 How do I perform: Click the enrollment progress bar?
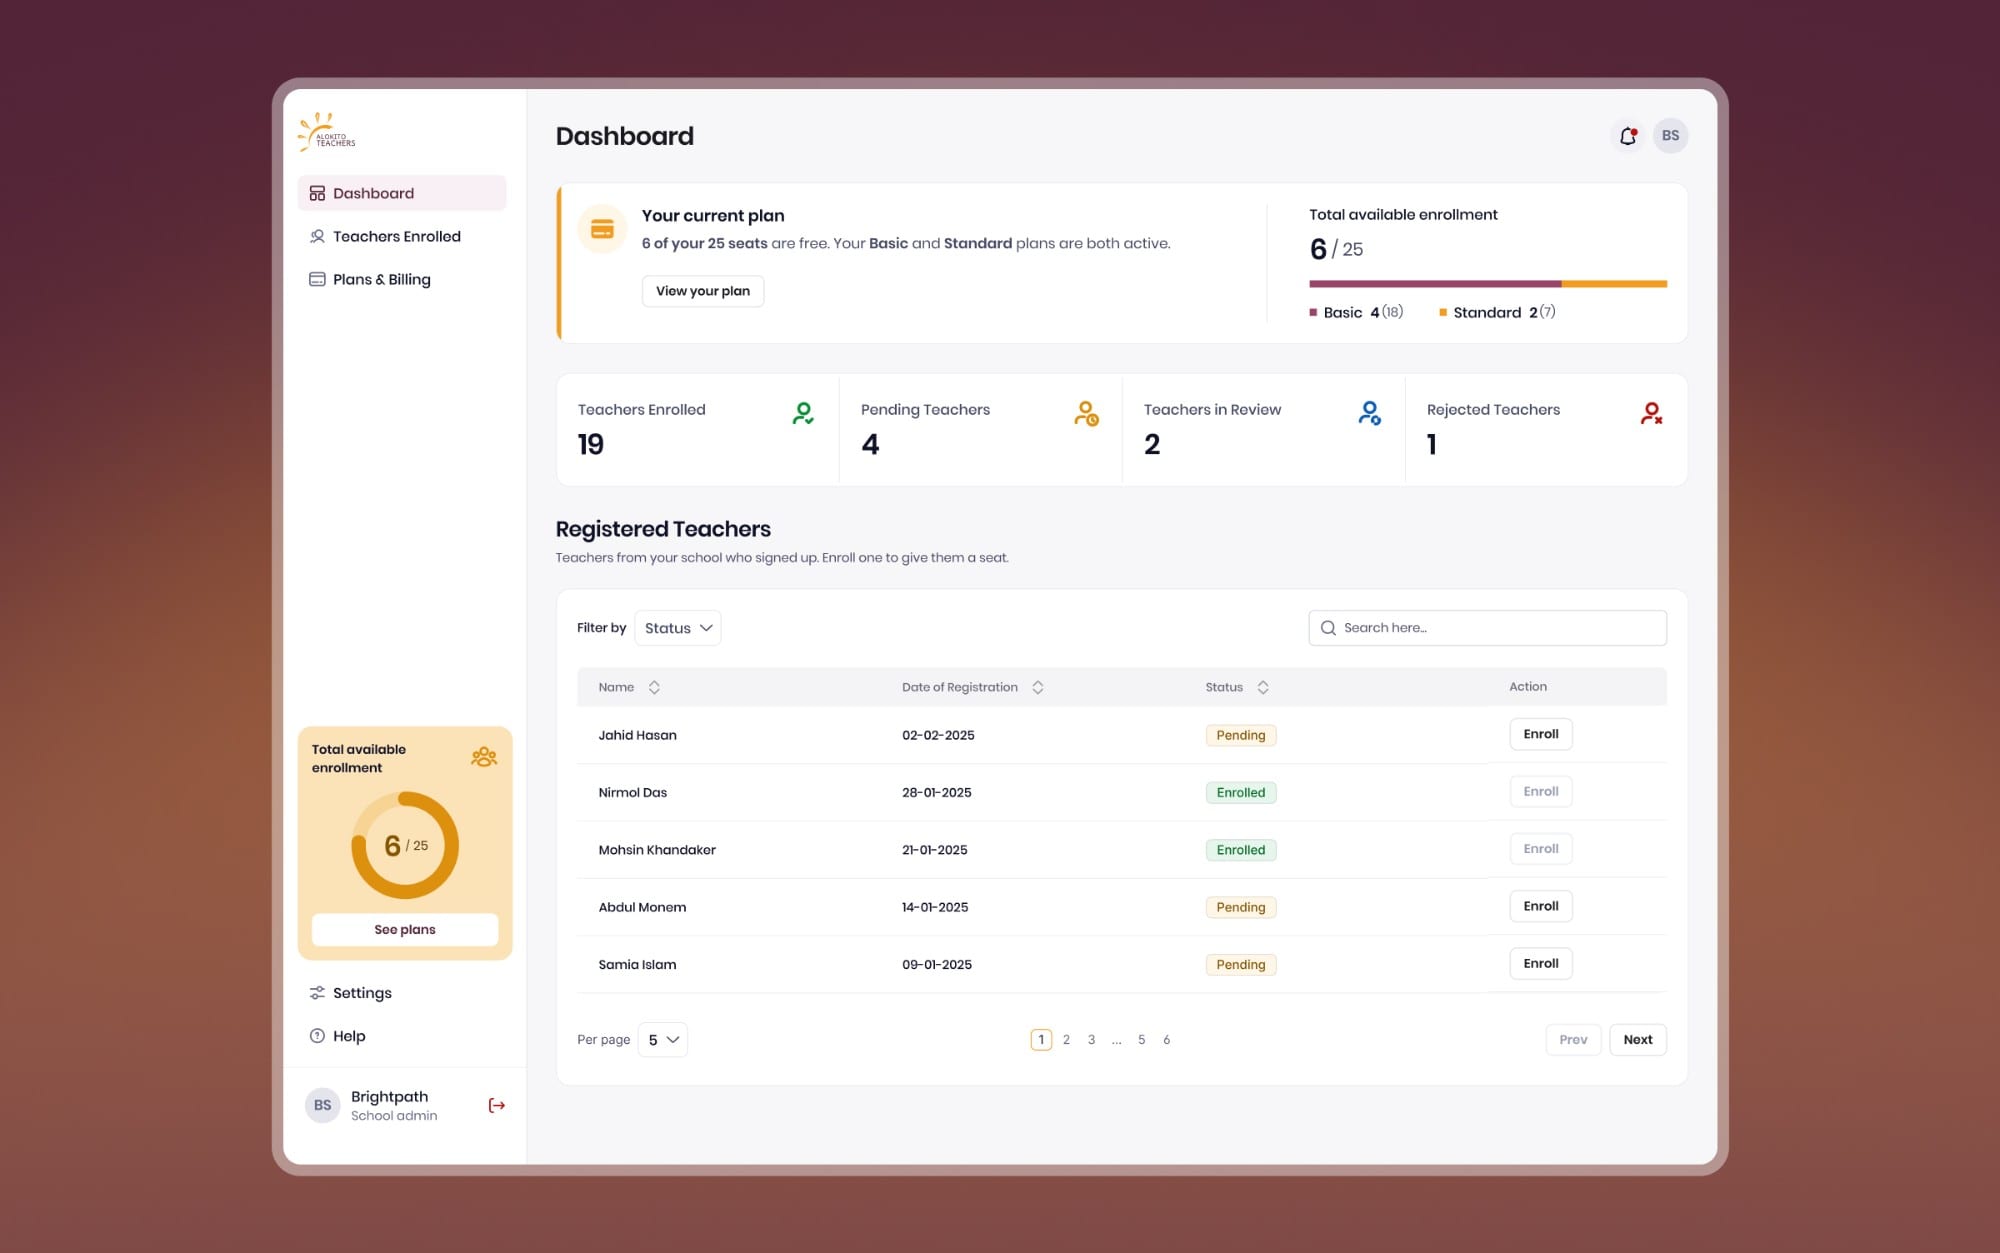(x=1488, y=284)
